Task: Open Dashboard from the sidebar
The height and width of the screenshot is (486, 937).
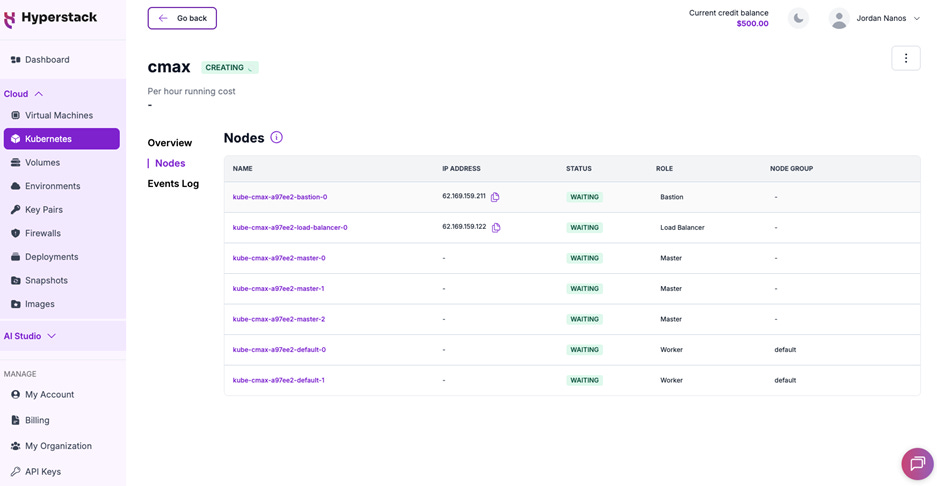Action: pyautogui.click(x=40, y=60)
